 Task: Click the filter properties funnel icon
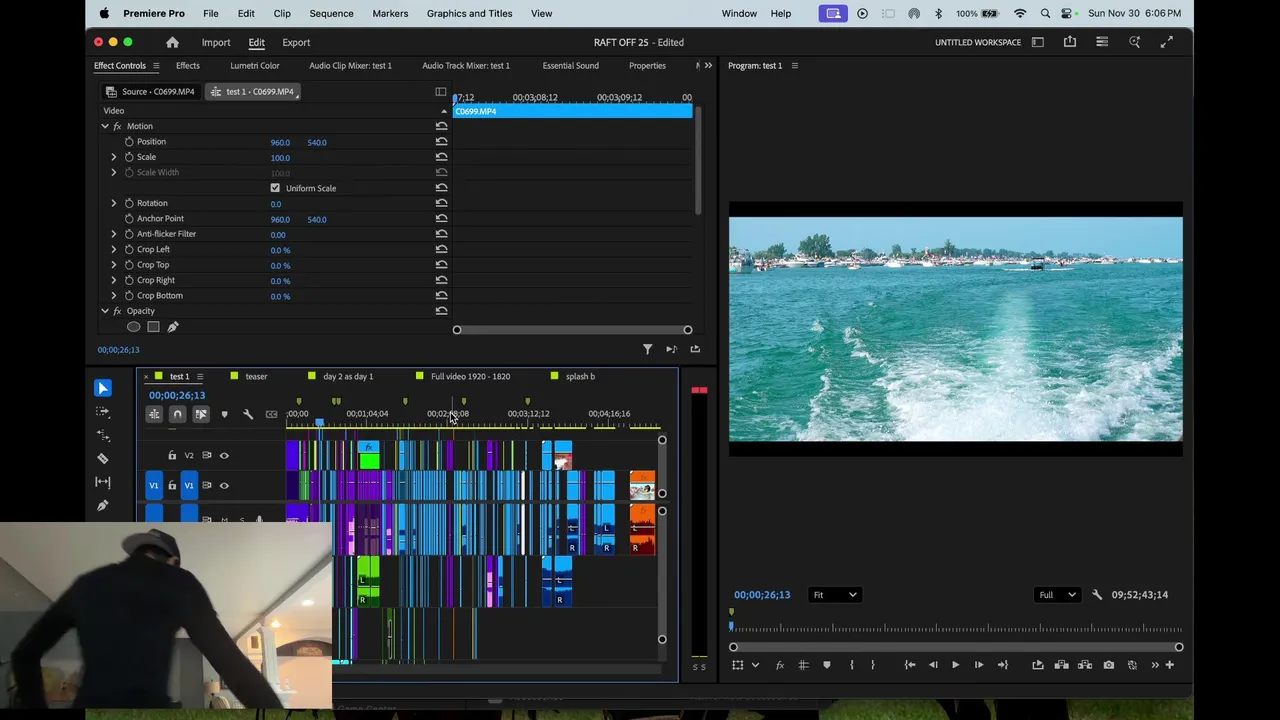click(x=647, y=349)
